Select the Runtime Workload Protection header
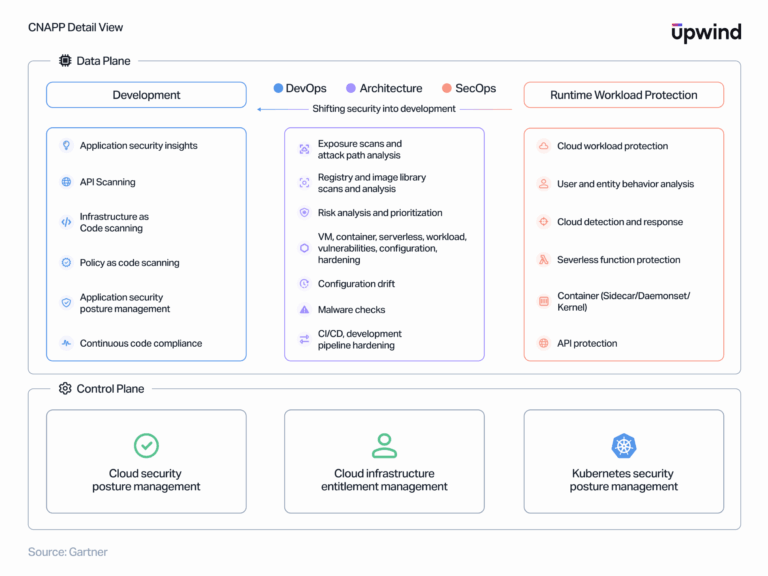Viewport: 768px width, 576px height. [x=623, y=95]
